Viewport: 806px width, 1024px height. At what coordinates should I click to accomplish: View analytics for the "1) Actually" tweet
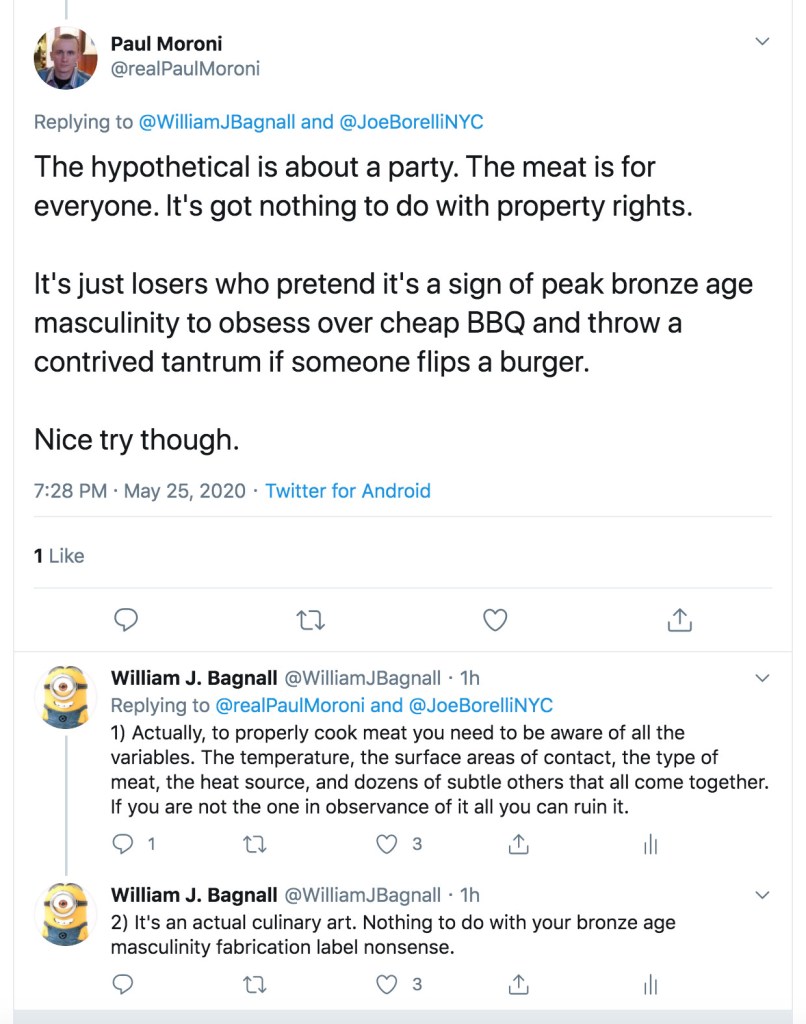coord(650,845)
